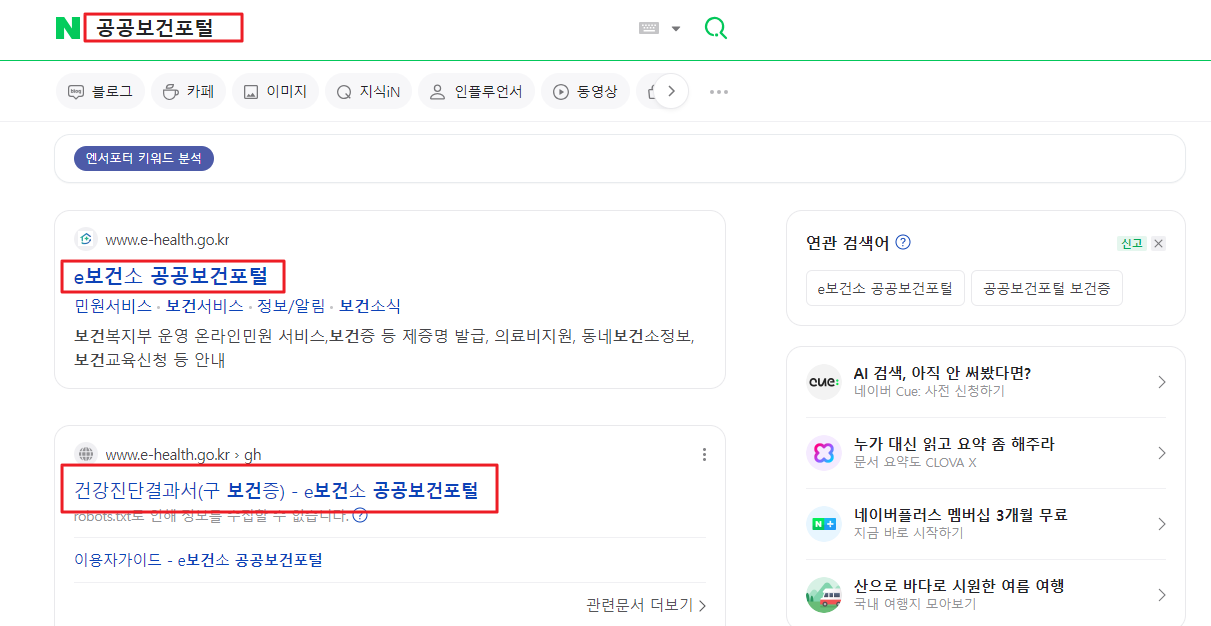1211x626 pixels.
Task: Click the CLOVA X icon
Action: (824, 453)
